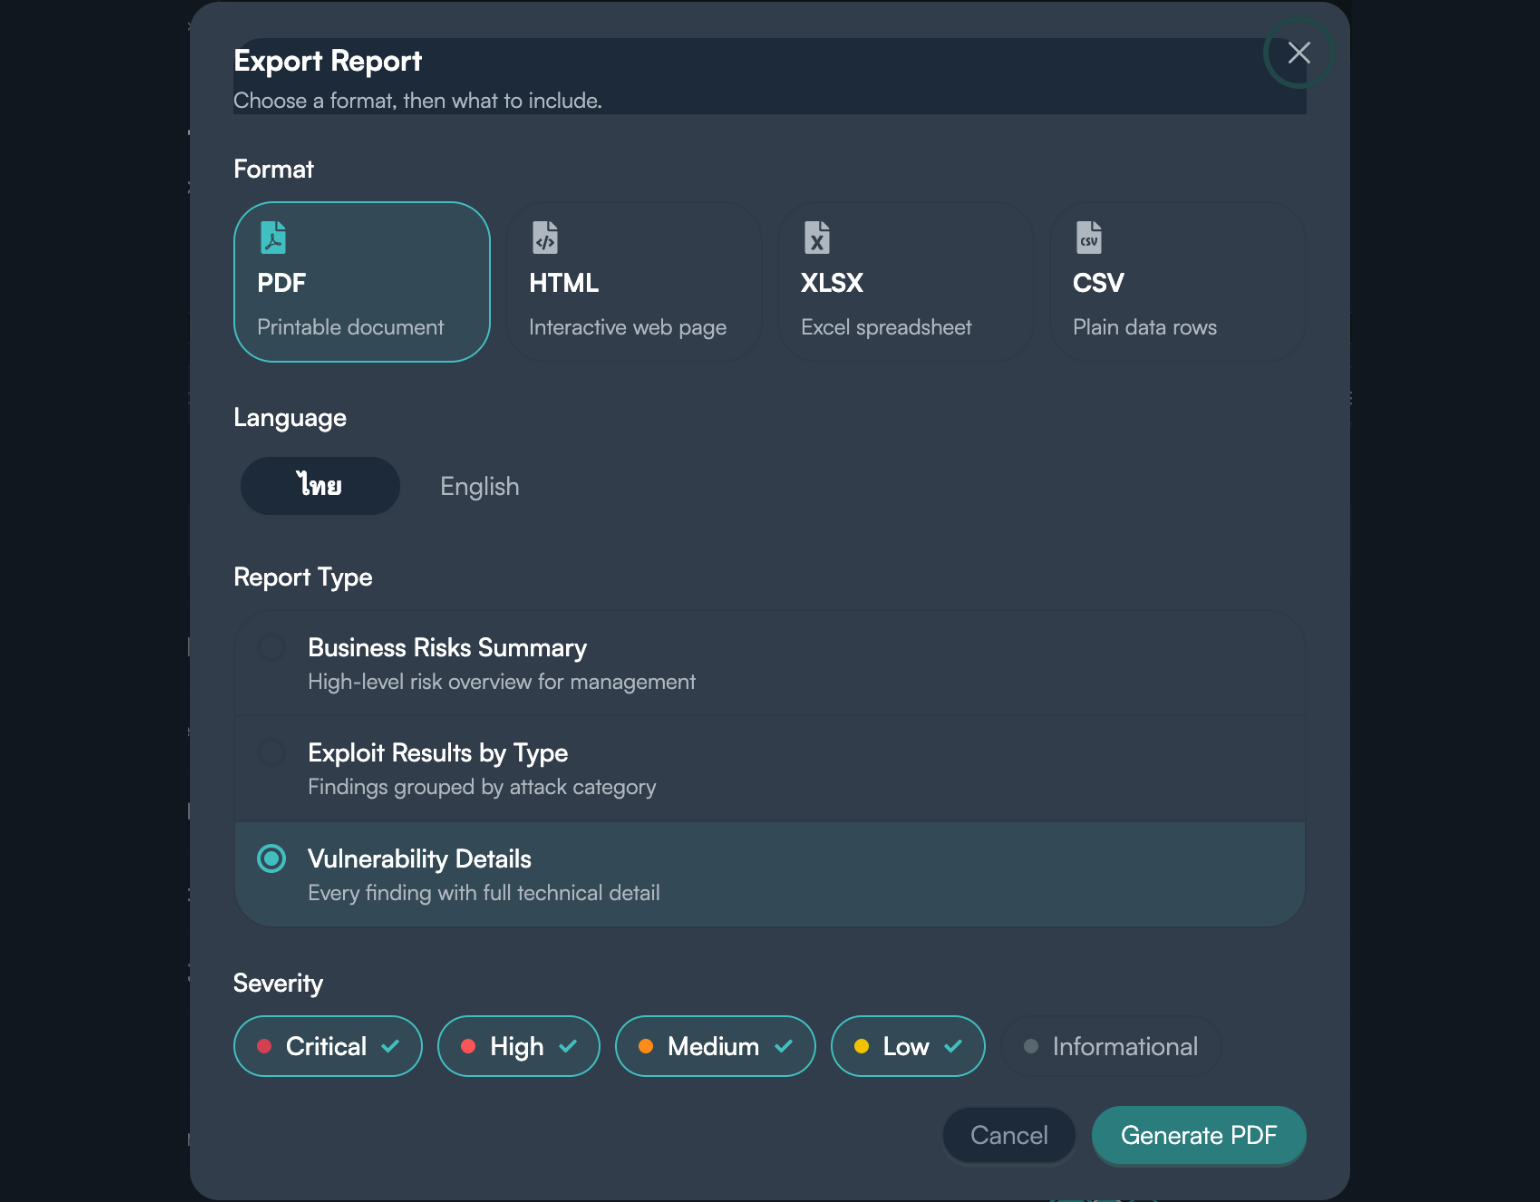This screenshot has height=1202, width=1540.
Task: Click the PDF file icon
Action: click(273, 238)
